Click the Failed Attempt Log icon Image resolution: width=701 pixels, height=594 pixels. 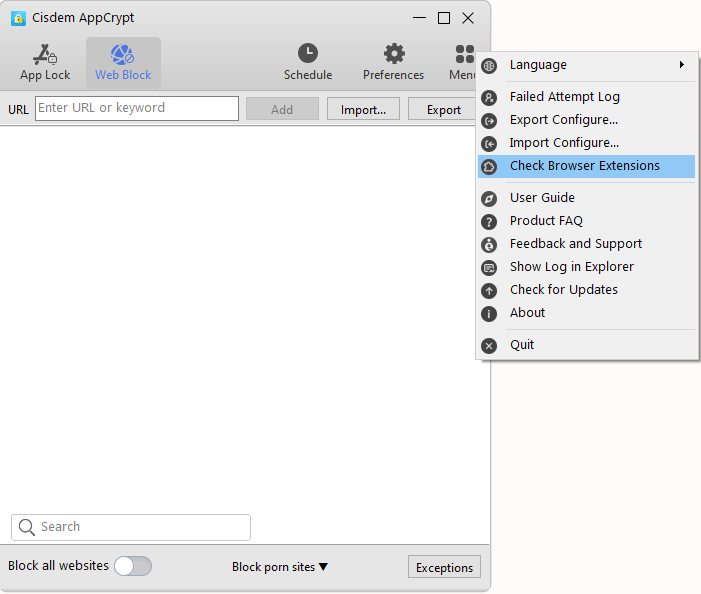coord(489,97)
